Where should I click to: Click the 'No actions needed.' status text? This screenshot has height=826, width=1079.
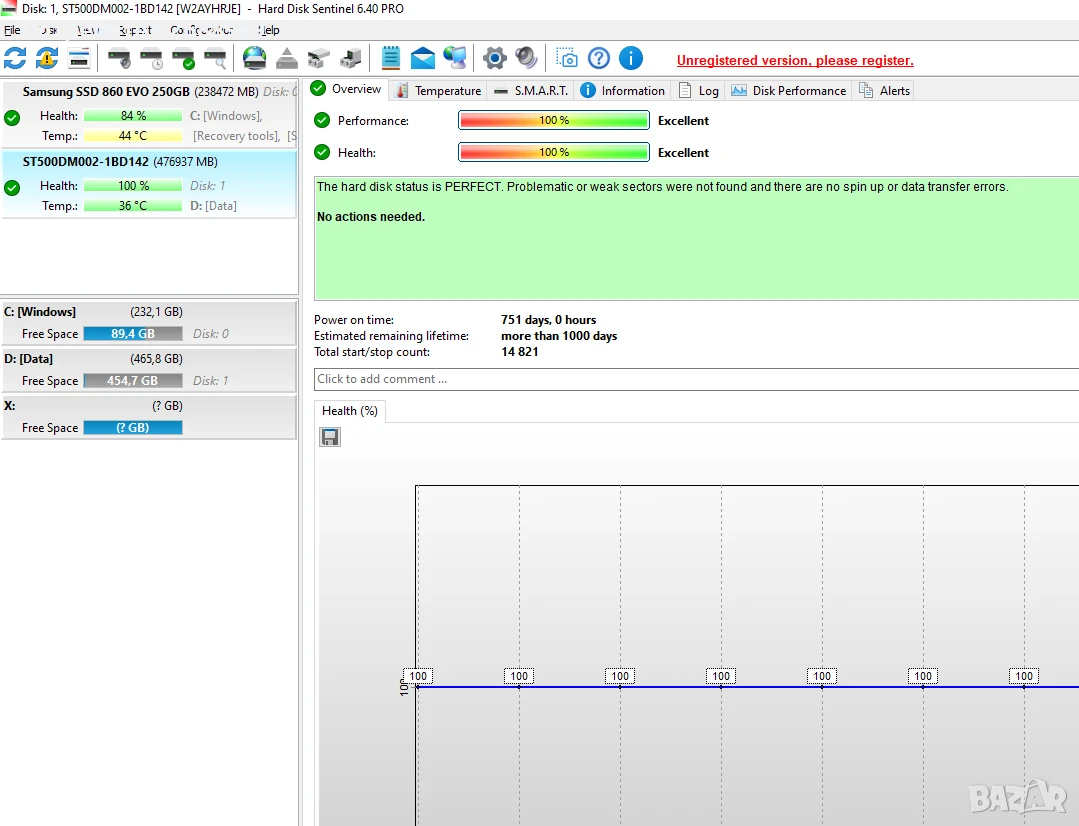pos(371,217)
